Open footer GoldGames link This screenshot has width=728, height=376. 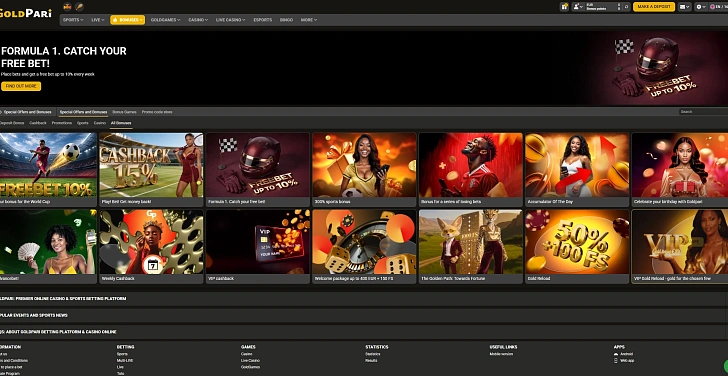click(250, 367)
